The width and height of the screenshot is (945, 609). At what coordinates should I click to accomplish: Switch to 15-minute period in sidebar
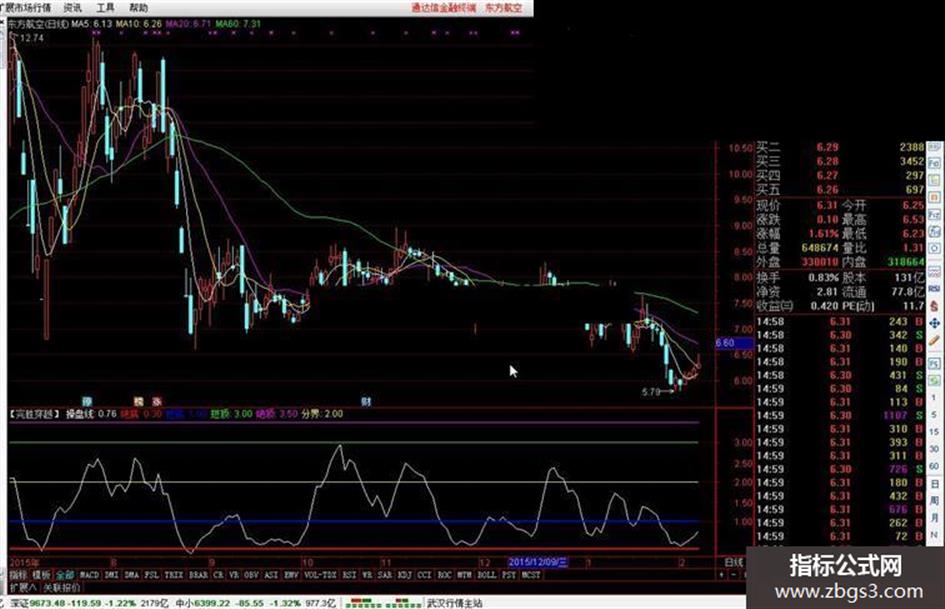point(934,432)
